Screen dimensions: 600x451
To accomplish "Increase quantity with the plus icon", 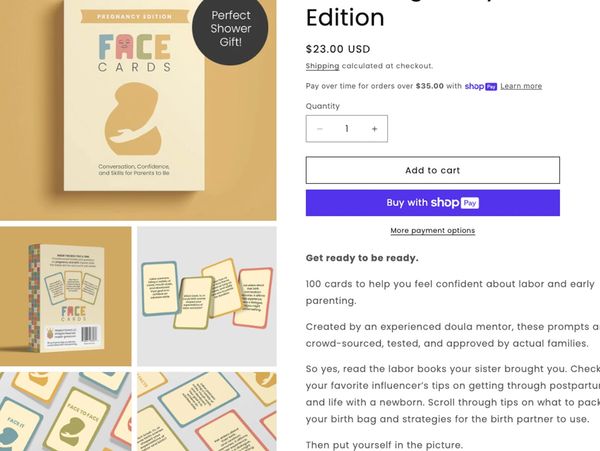I will click(x=375, y=129).
